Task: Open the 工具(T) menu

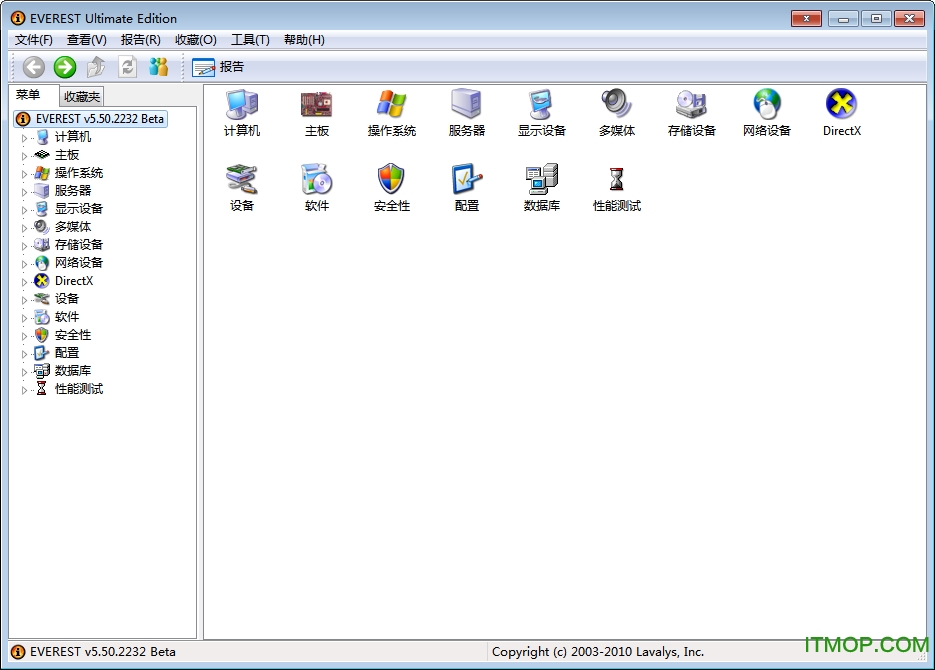Action: [250, 40]
